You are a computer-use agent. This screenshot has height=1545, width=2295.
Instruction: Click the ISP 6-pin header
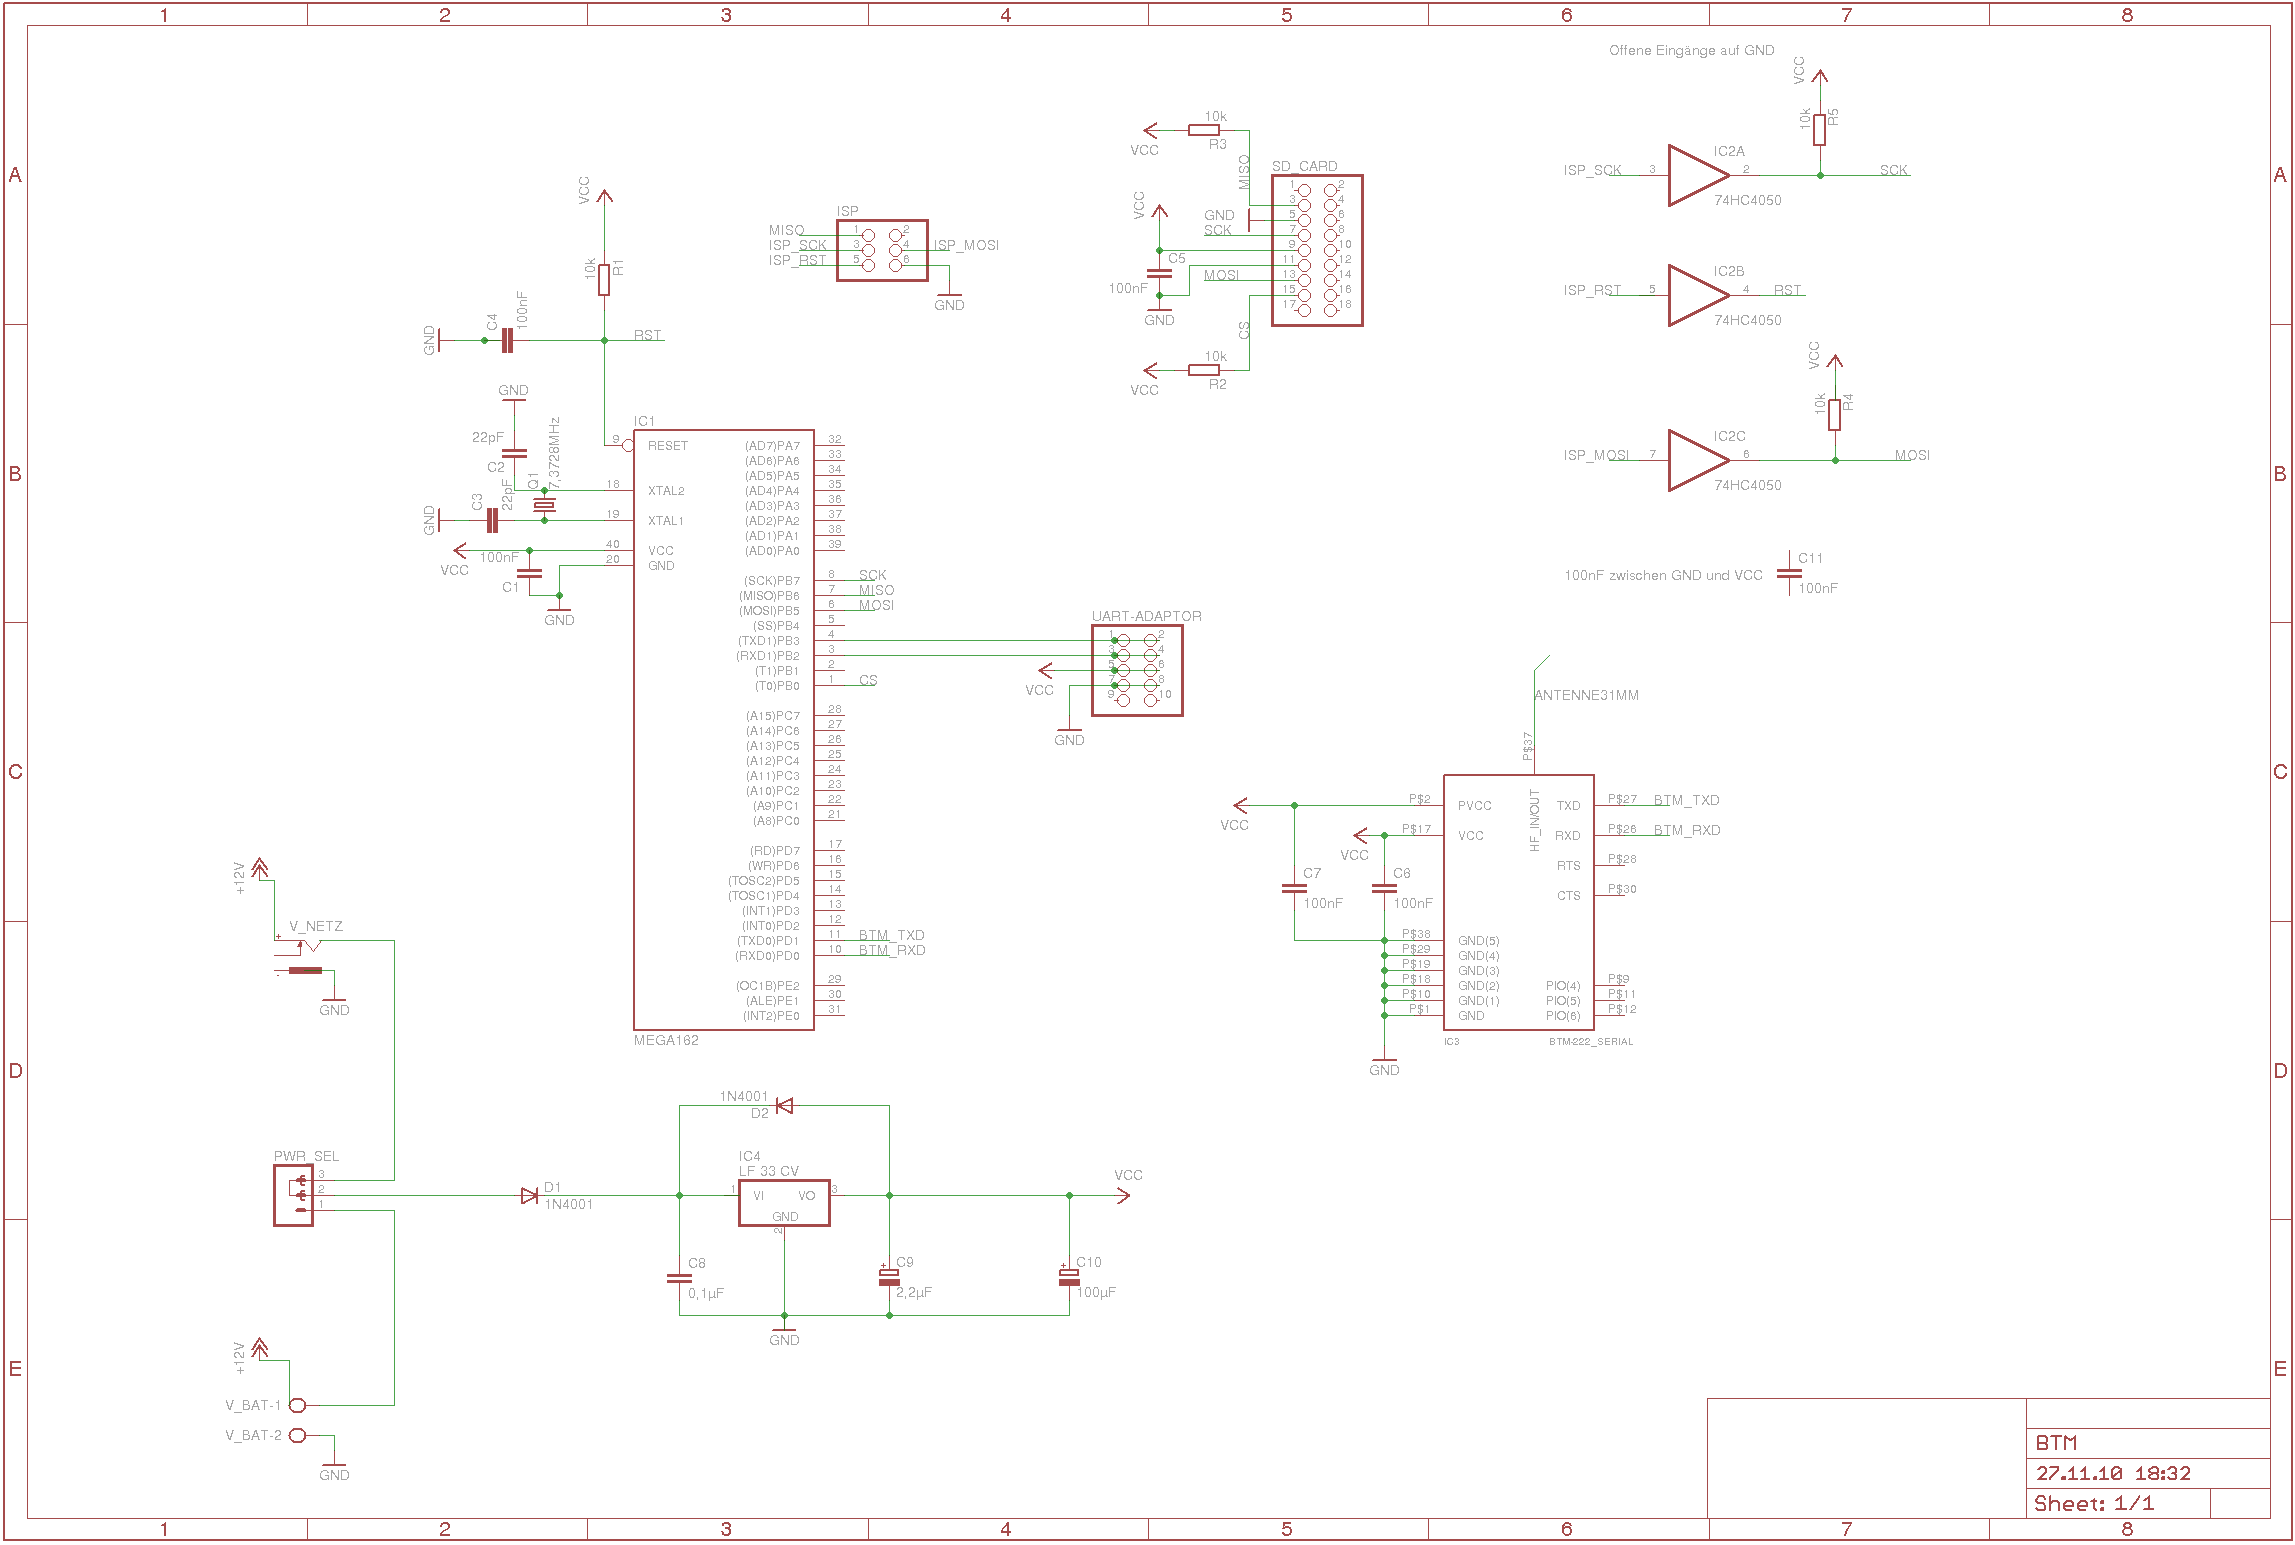tap(882, 250)
